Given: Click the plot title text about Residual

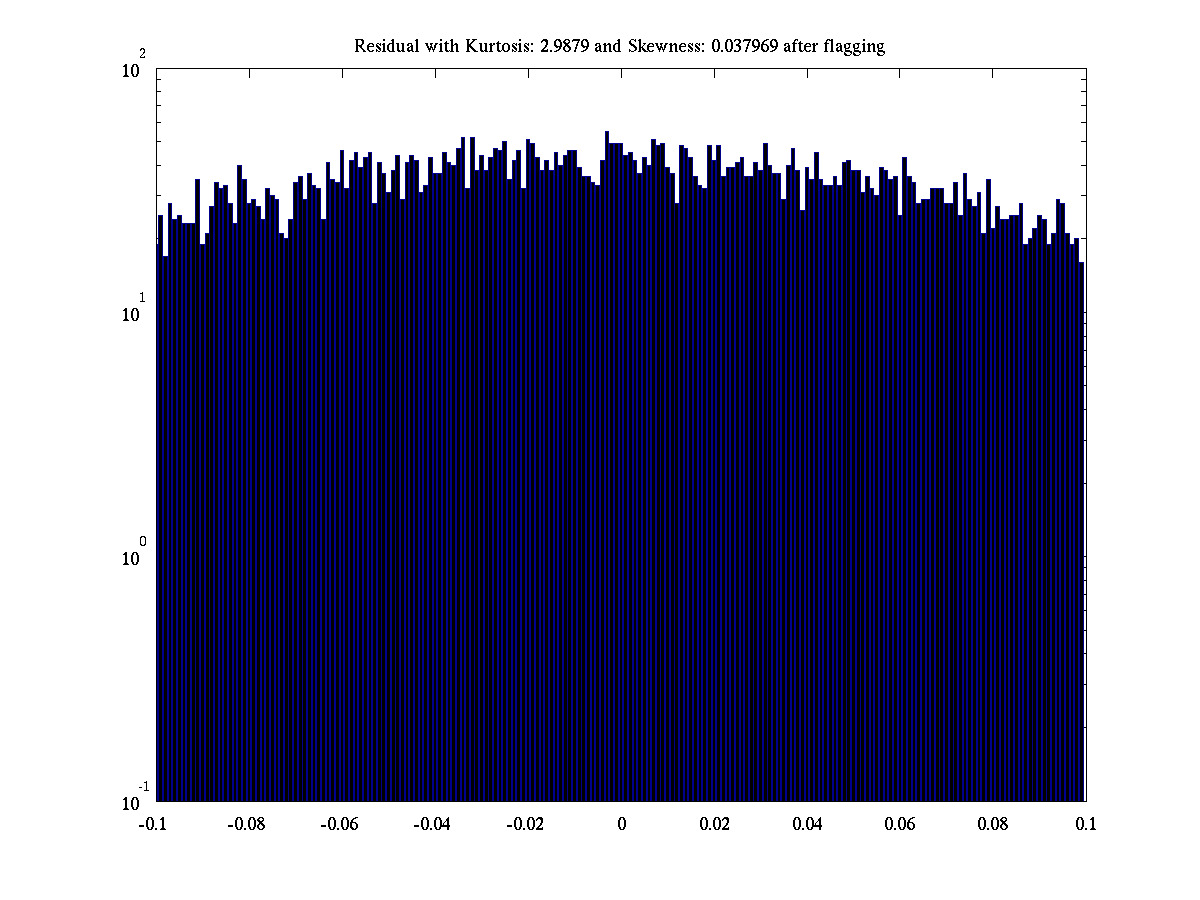Looking at the screenshot, I should click(619, 46).
